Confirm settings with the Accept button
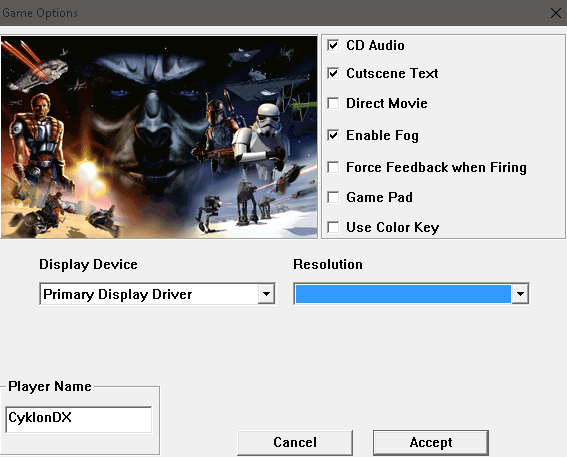Image resolution: width=567 pixels, height=457 pixels. click(x=431, y=443)
